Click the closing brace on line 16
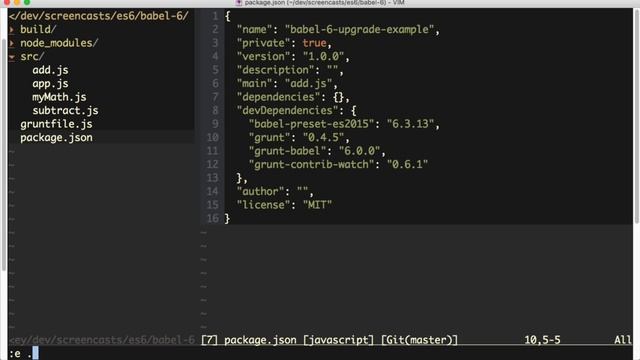The width and height of the screenshot is (640, 360). point(228,218)
